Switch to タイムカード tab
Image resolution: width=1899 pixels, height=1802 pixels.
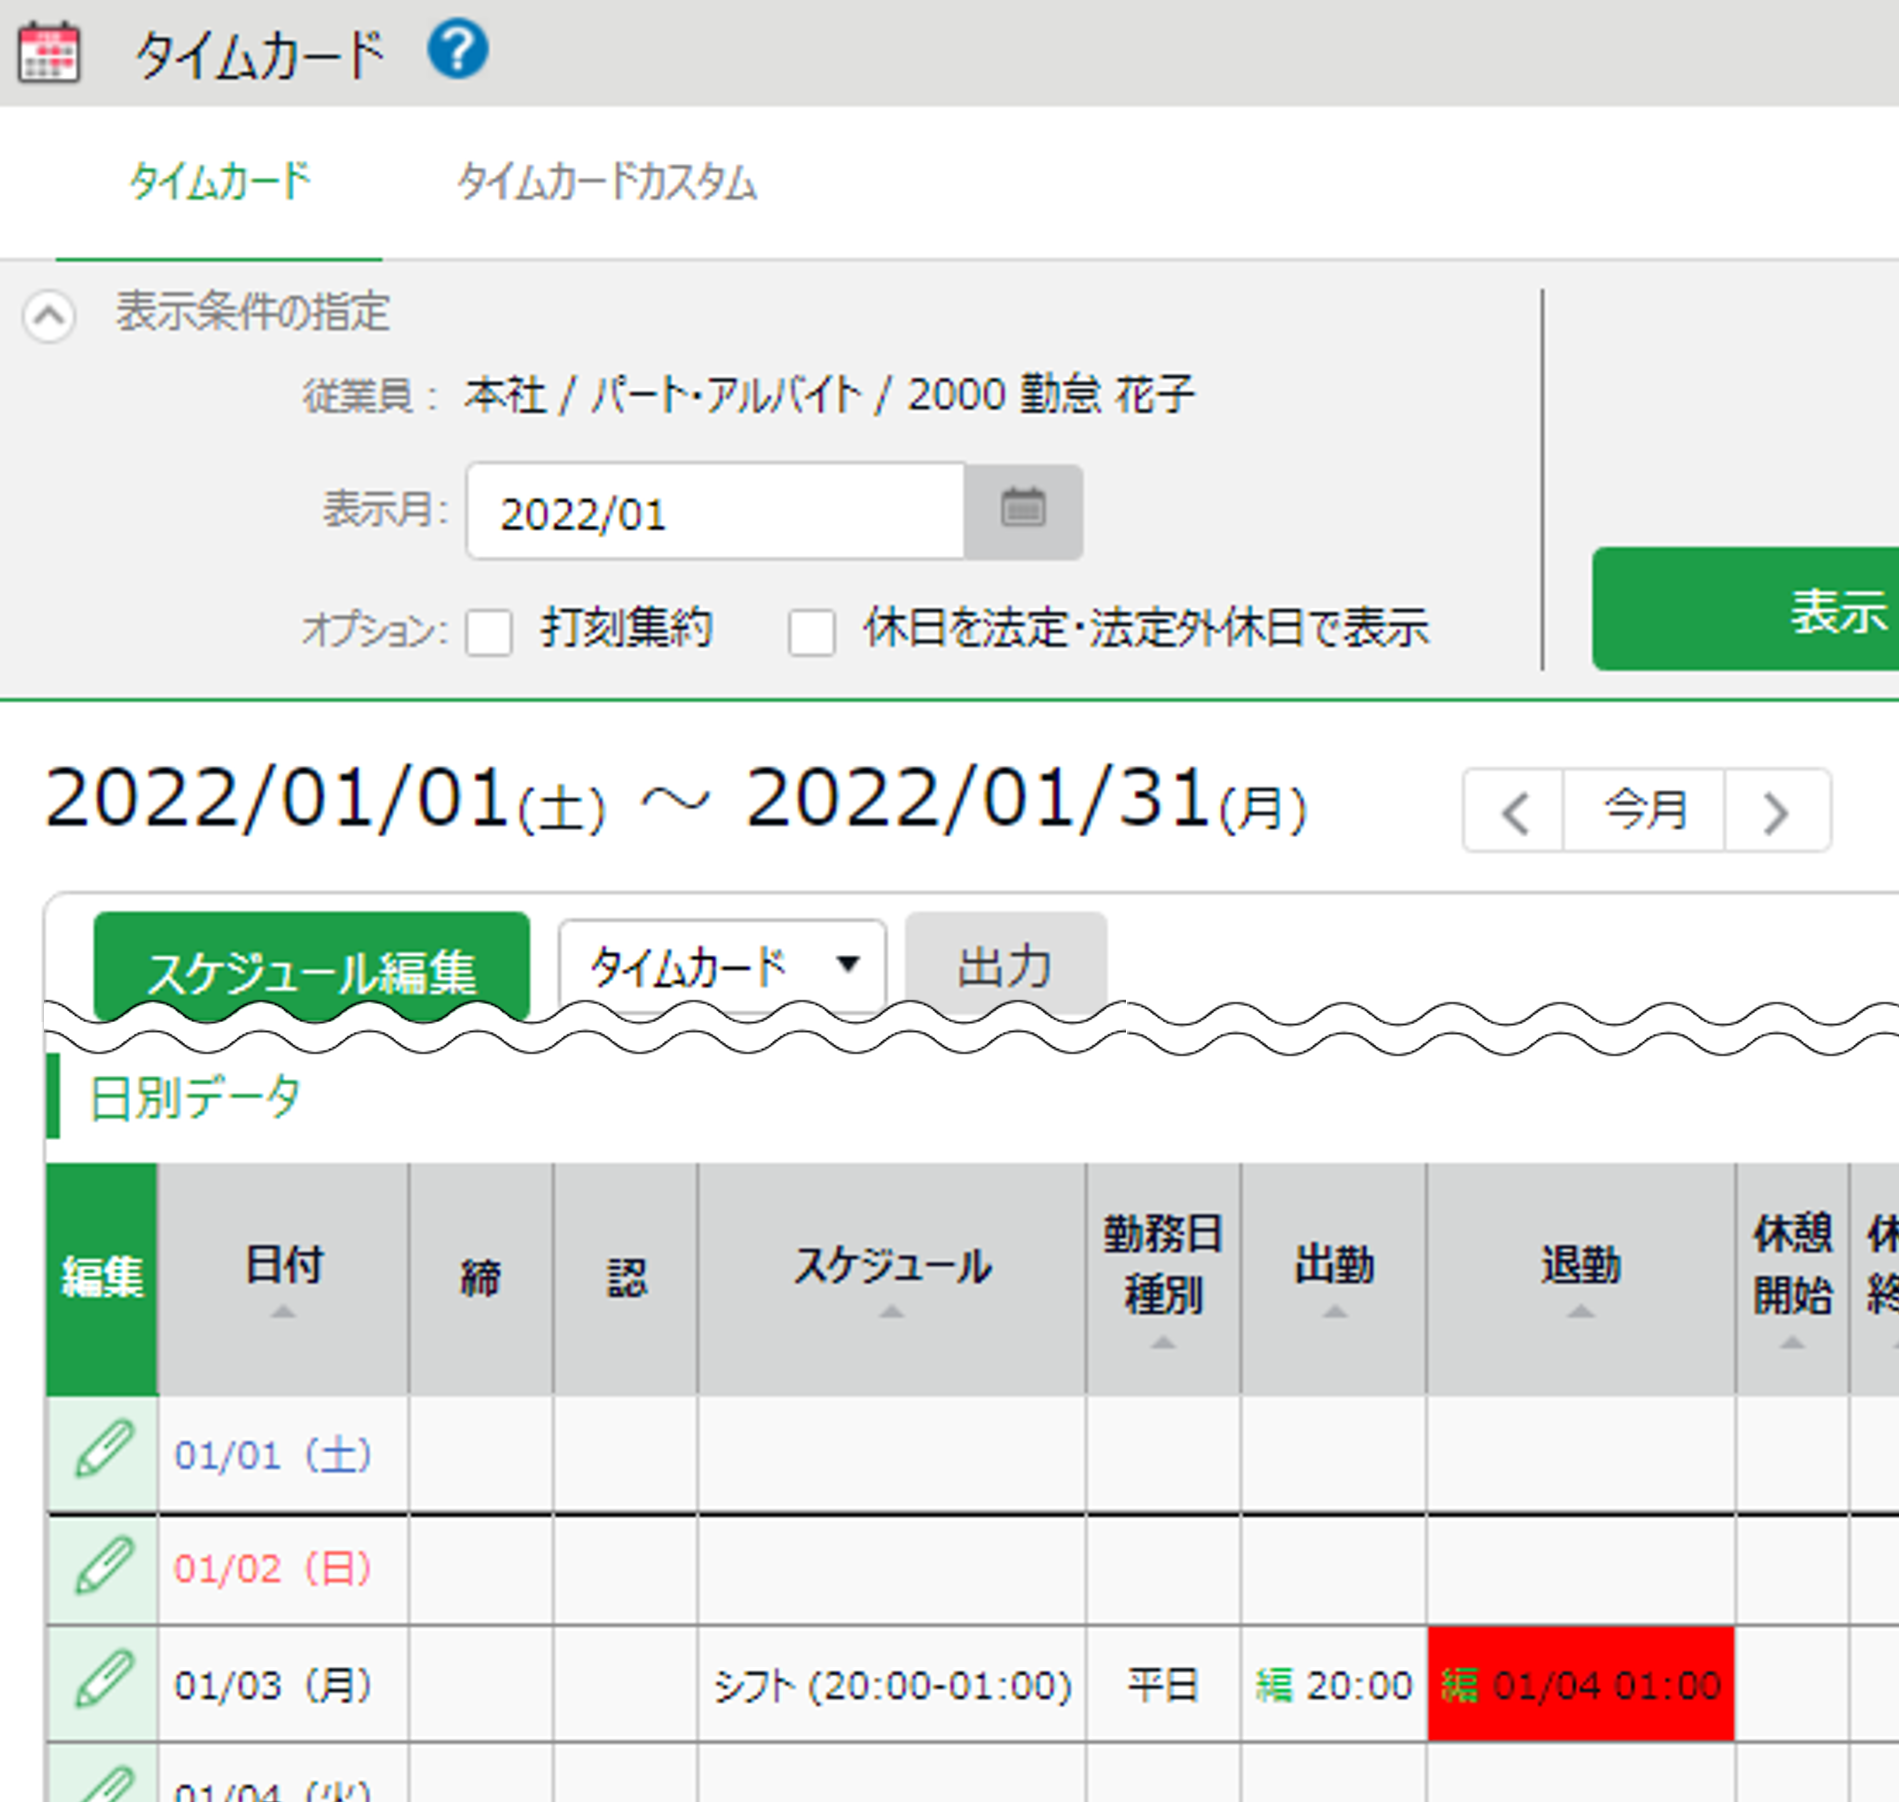click(219, 183)
